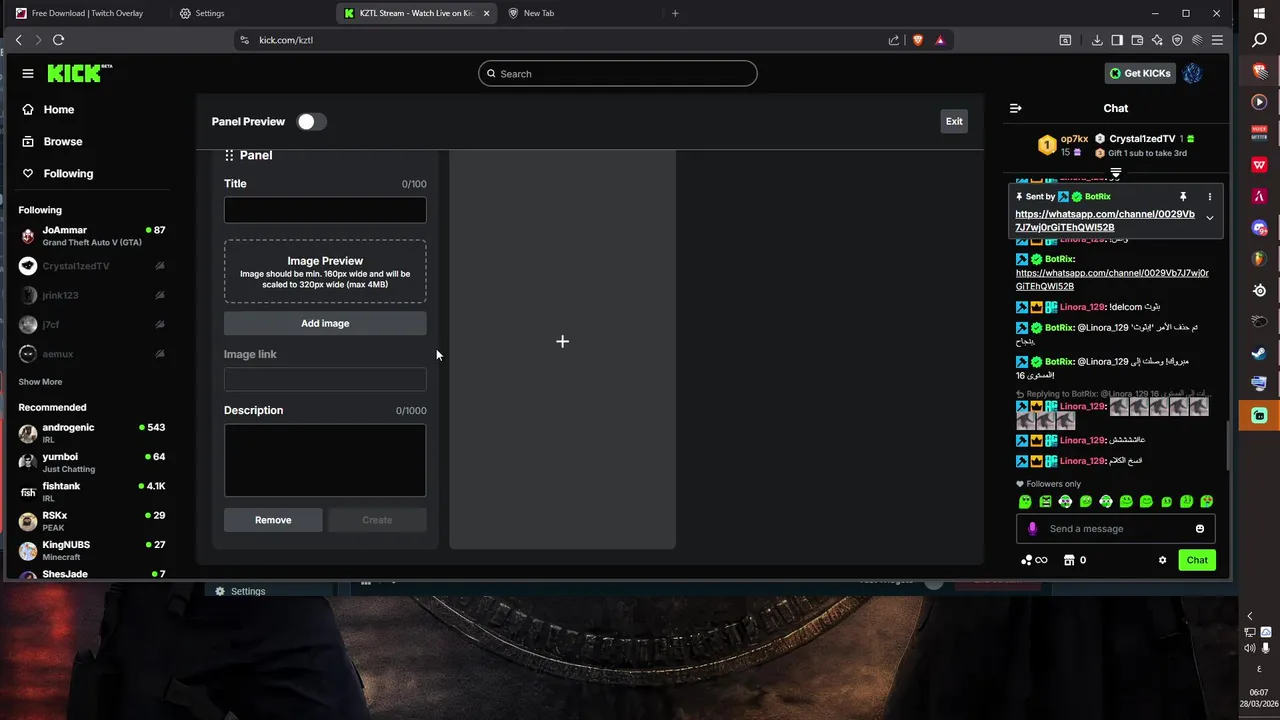Click Send a message chat input
Screen dimensions: 1280x720
click(x=1116, y=528)
